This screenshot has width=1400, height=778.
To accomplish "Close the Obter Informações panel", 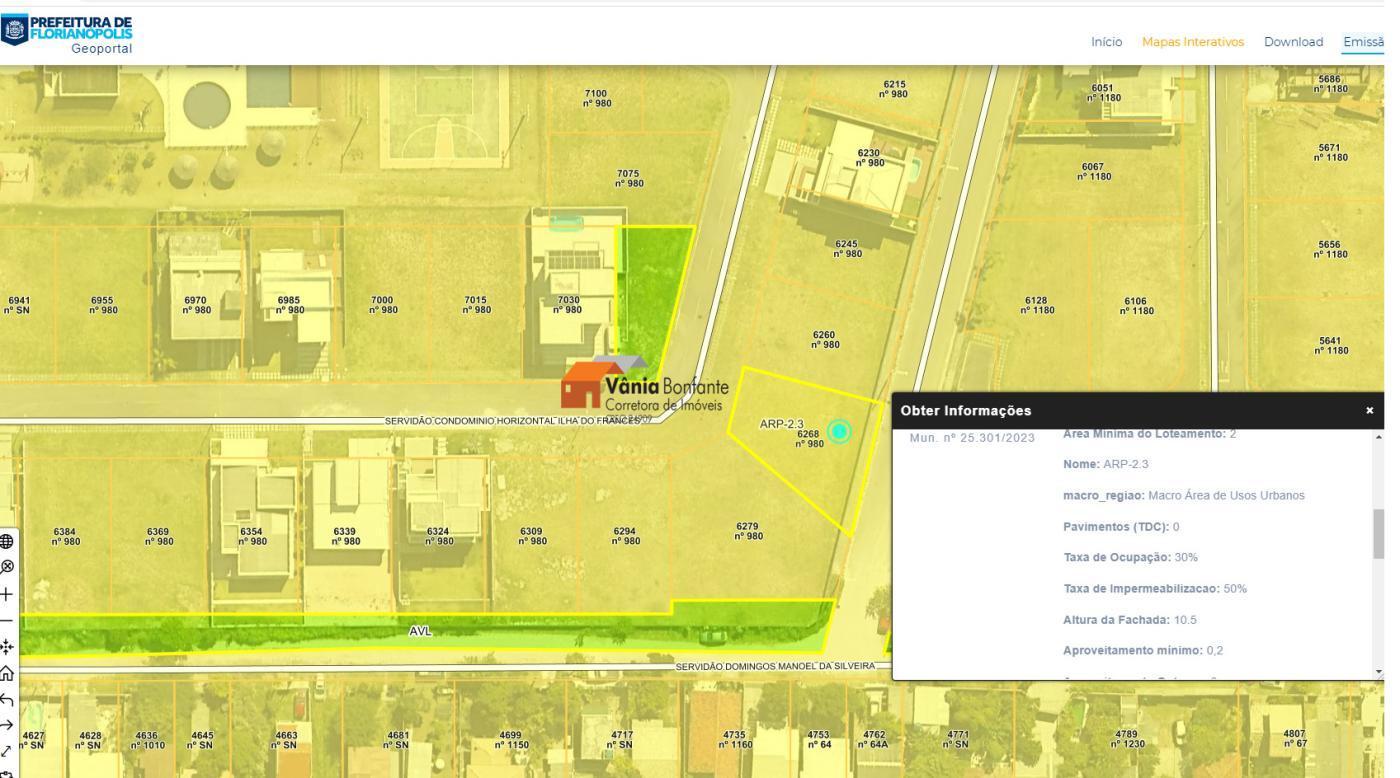I will (1370, 411).
